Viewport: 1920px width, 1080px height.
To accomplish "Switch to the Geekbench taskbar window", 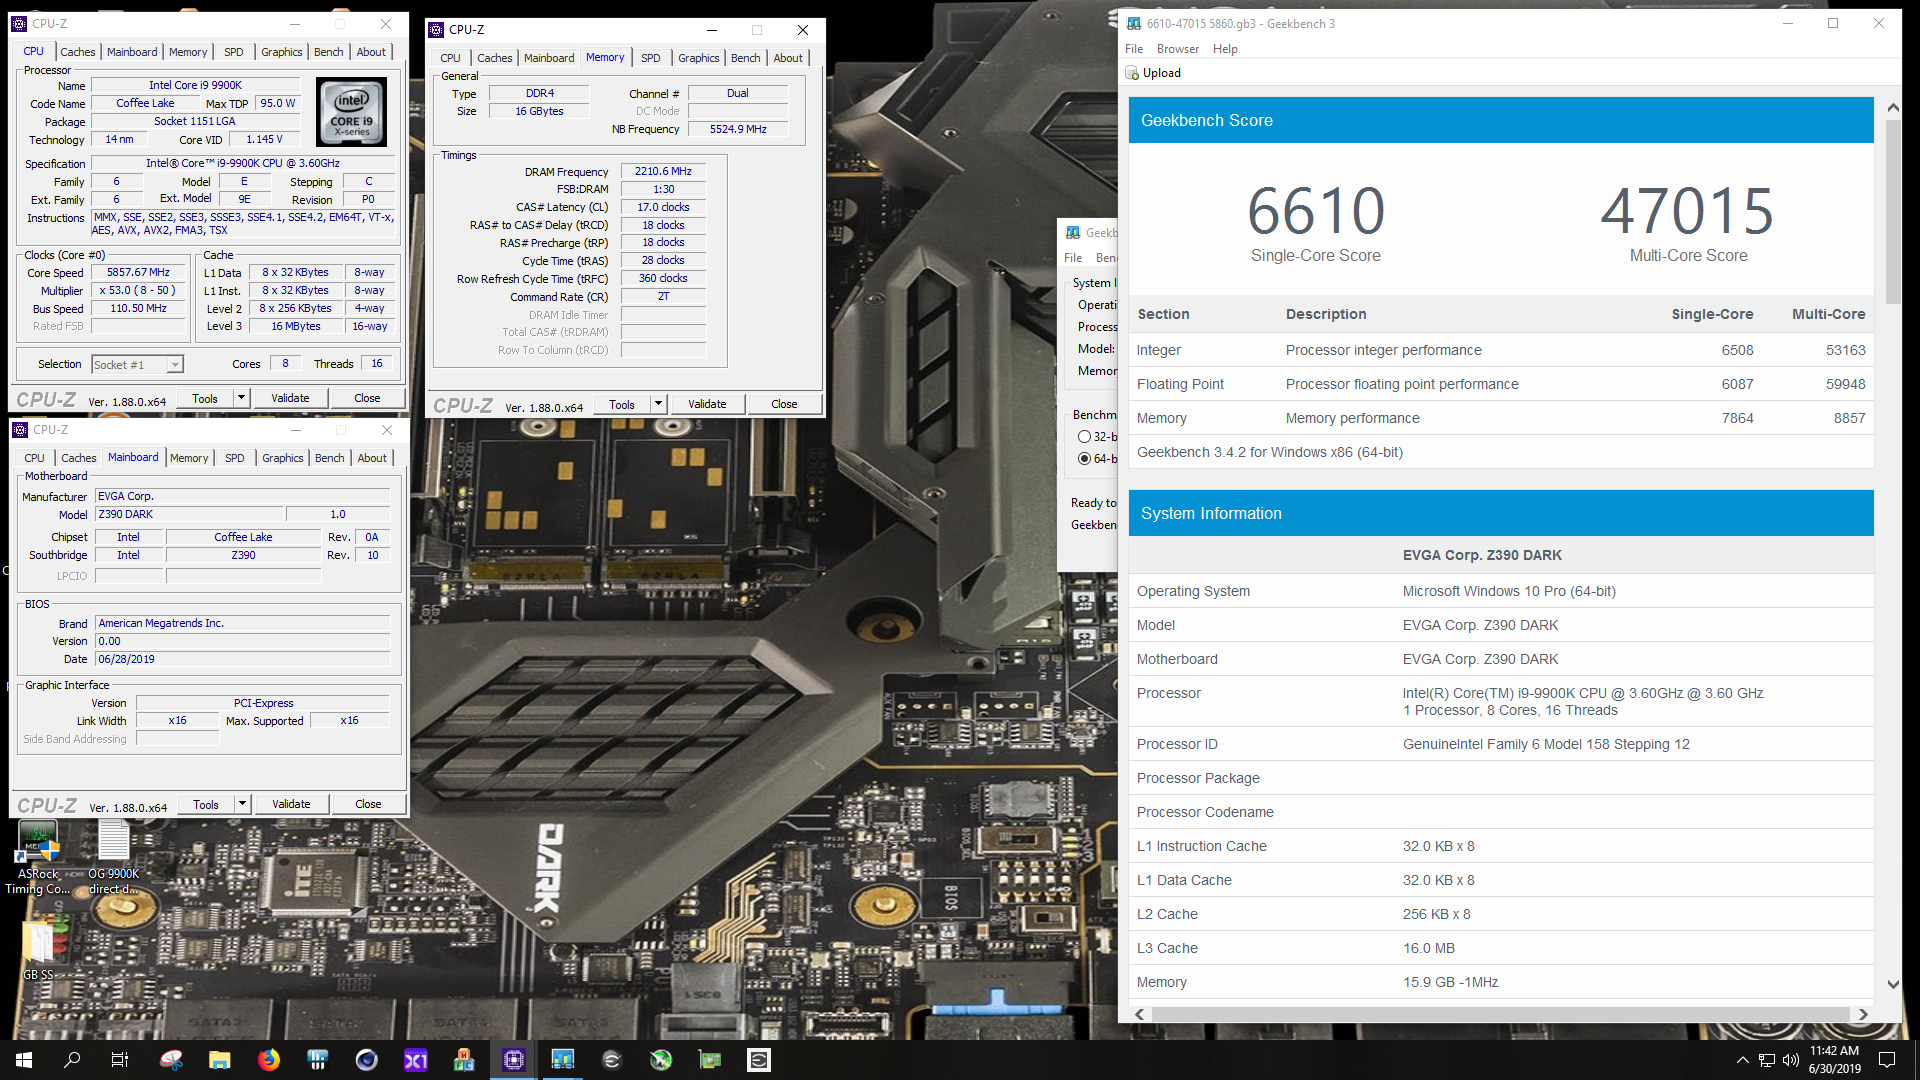I will tap(563, 1060).
